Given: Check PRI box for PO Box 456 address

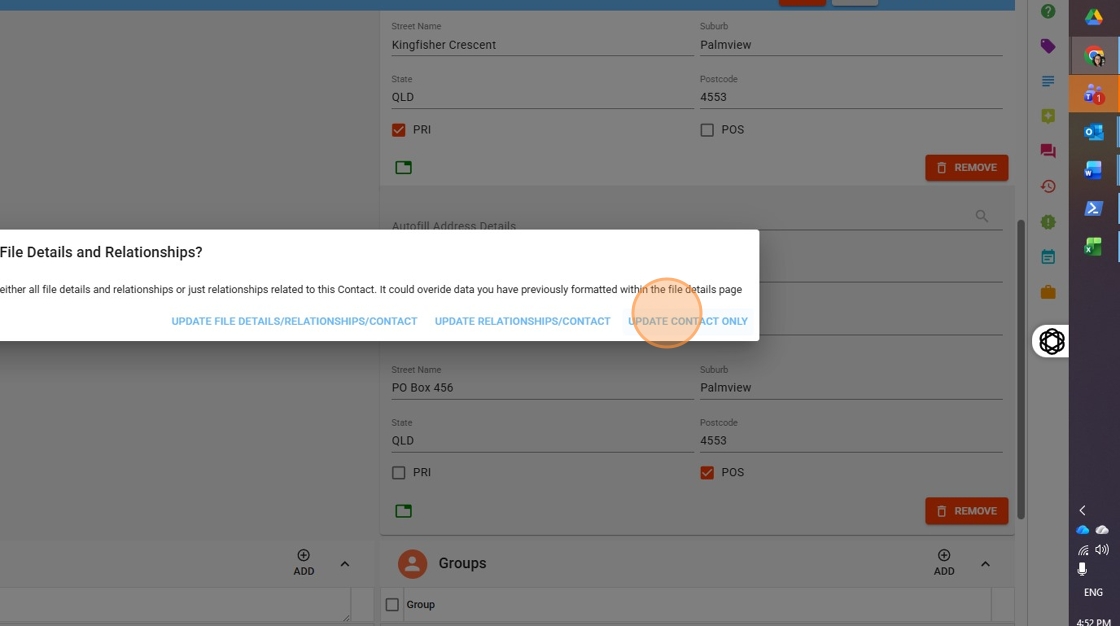Looking at the screenshot, I should point(399,473).
